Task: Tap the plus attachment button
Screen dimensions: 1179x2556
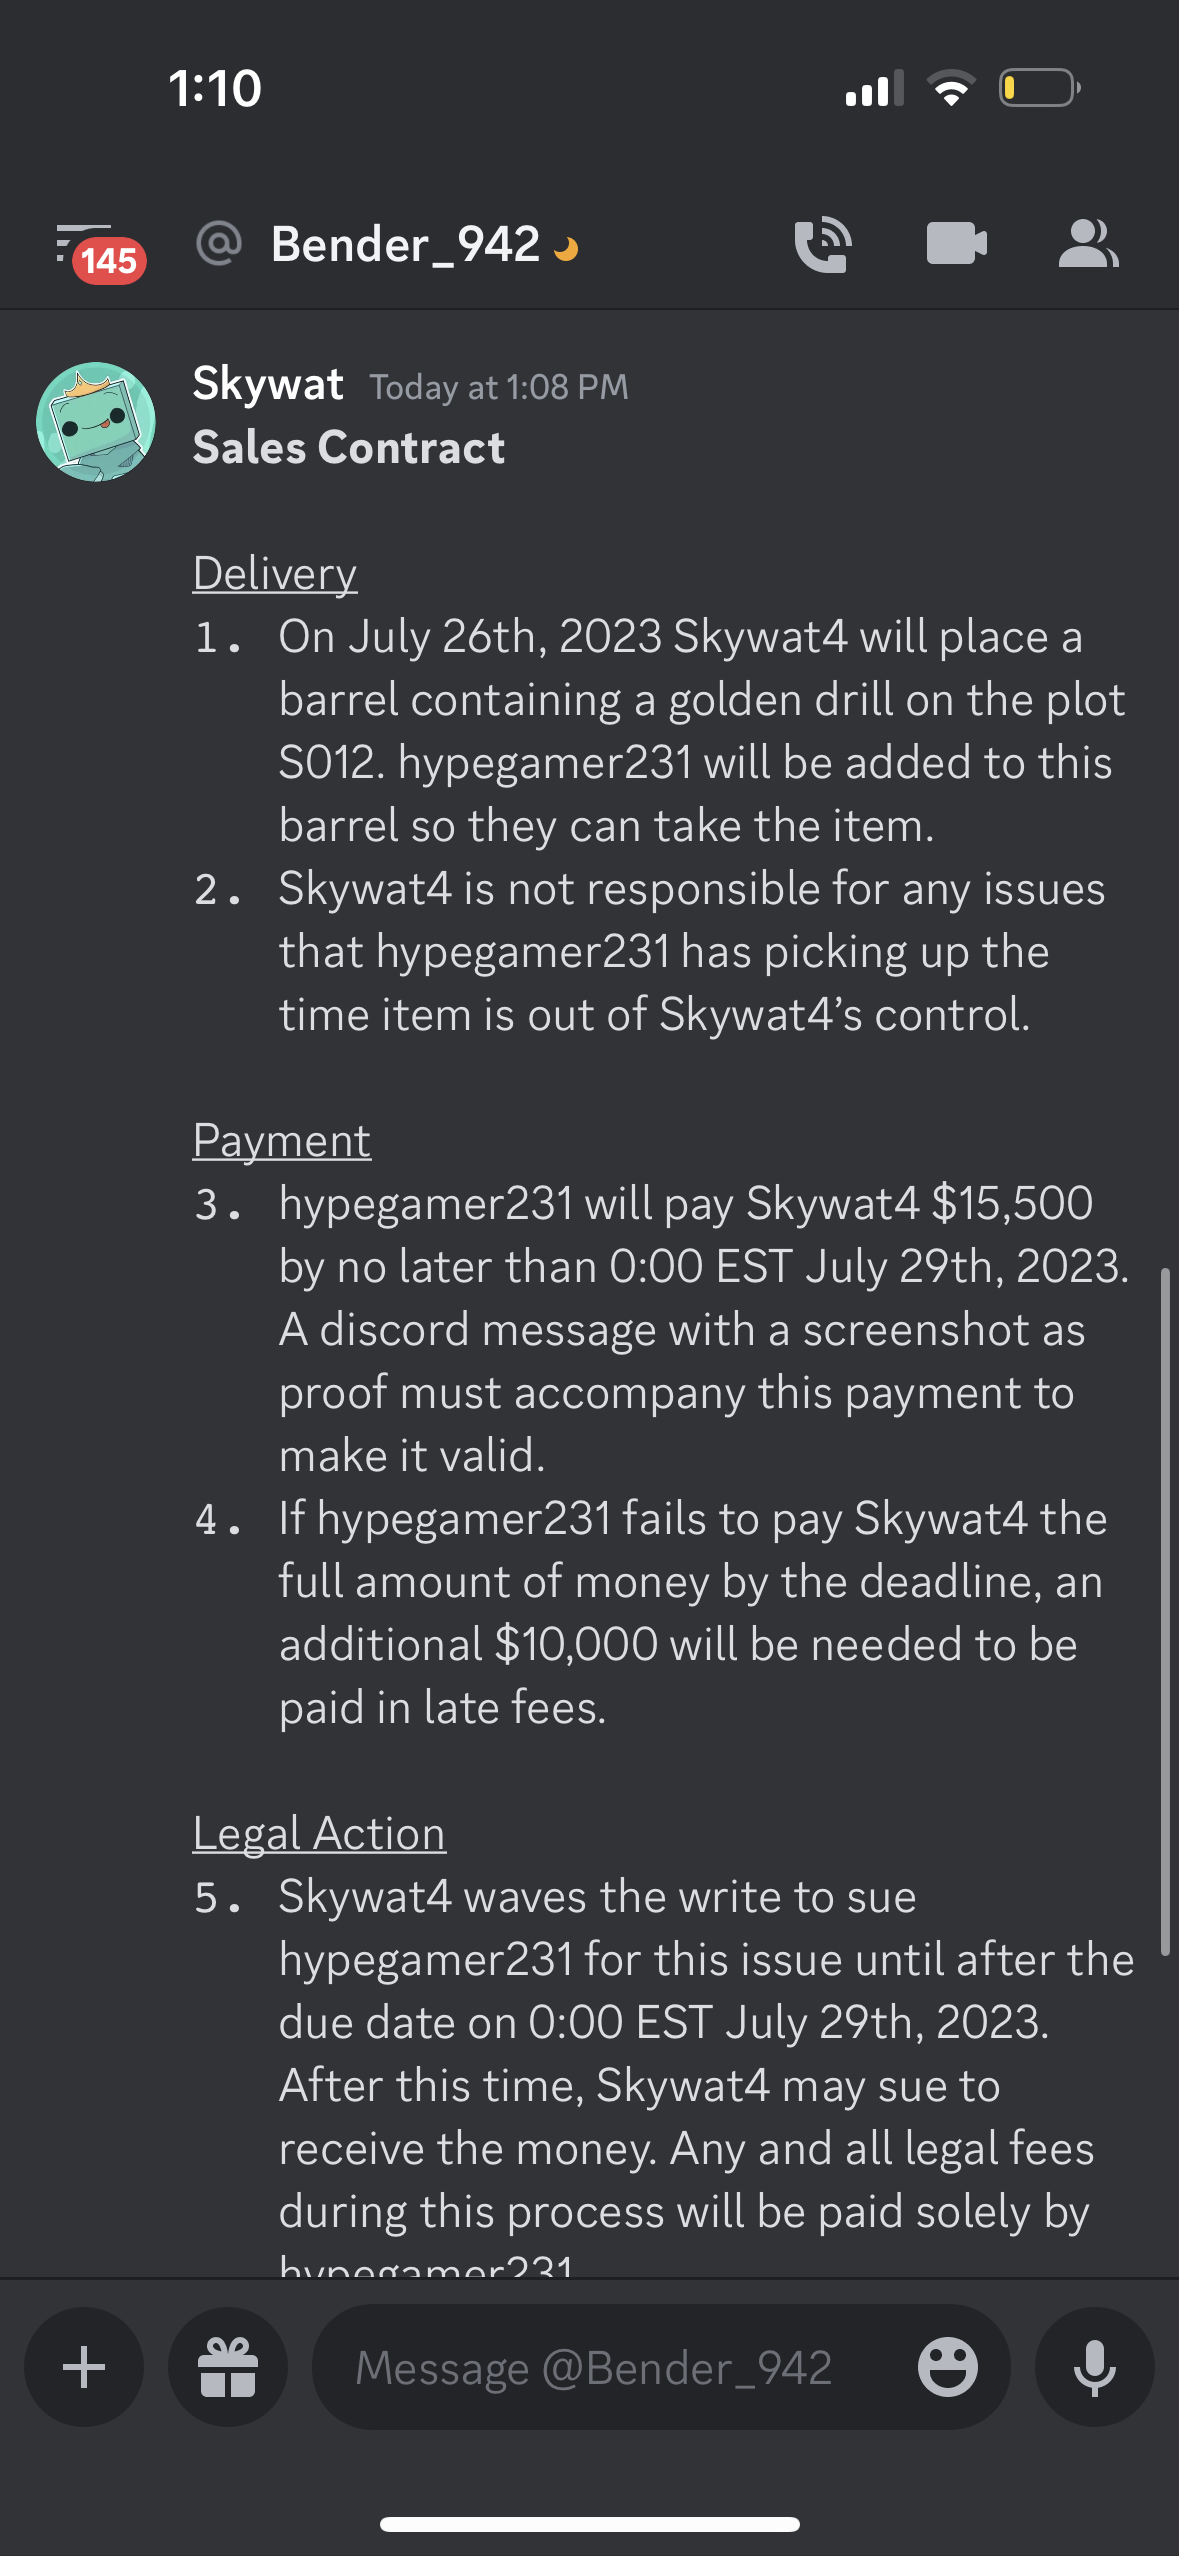Action: click(x=84, y=2367)
